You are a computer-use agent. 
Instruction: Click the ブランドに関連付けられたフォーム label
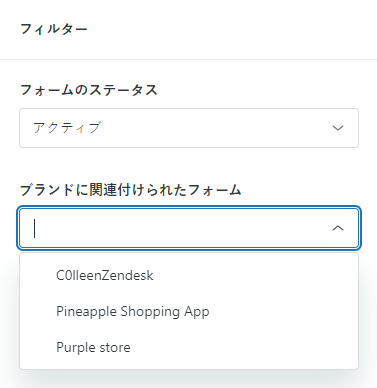[130, 190]
